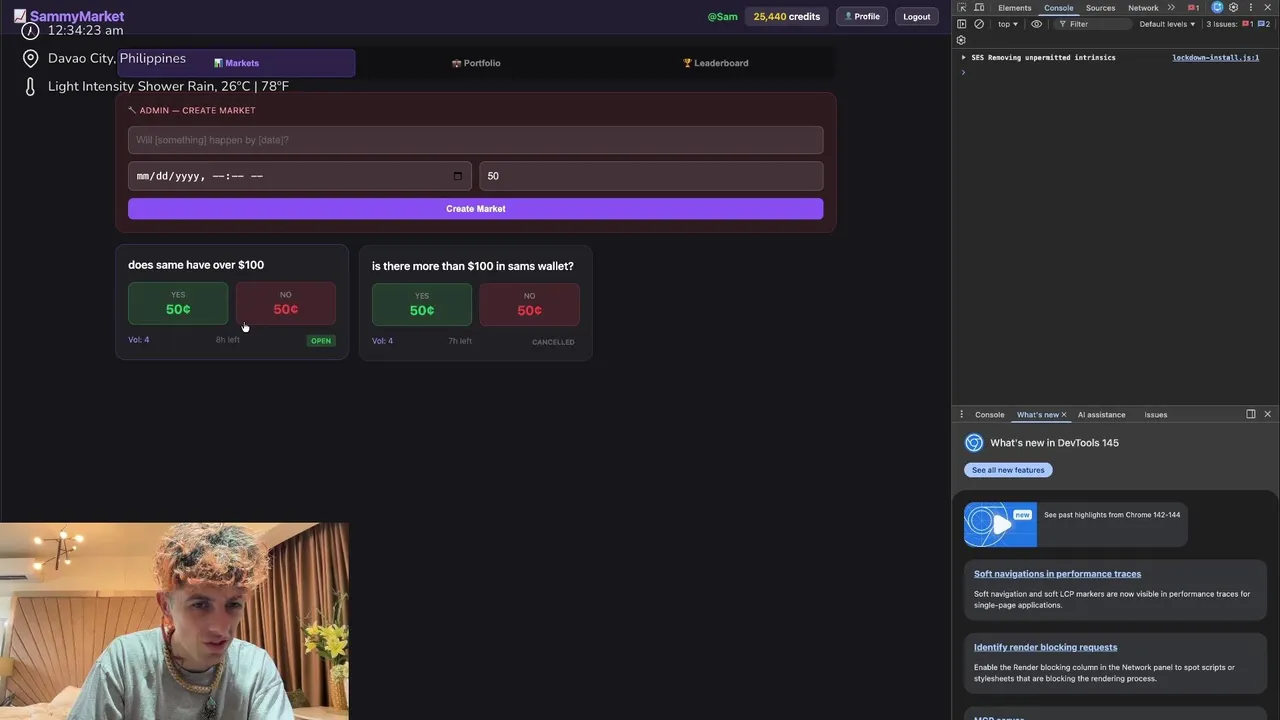The image size is (1280, 720).
Task: Show more DevTools tabs with the chevron
Action: point(1171,8)
